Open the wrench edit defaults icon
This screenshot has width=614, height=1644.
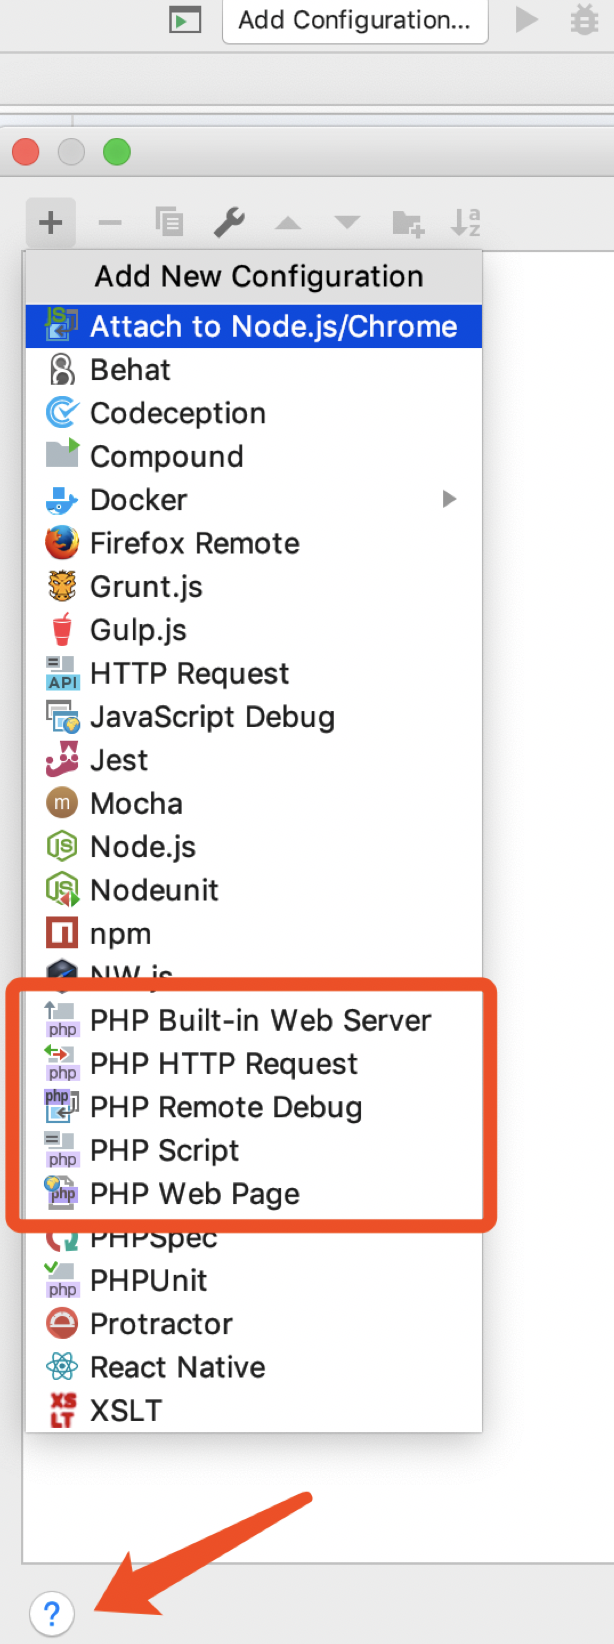[229, 222]
